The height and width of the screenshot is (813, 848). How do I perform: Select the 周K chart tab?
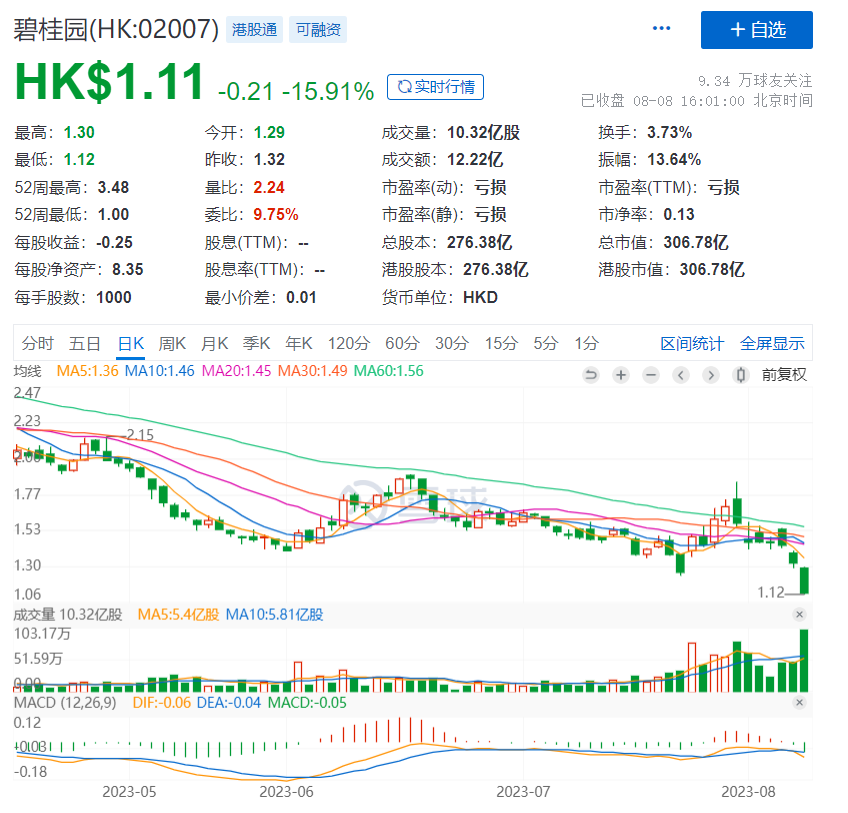[x=172, y=343]
